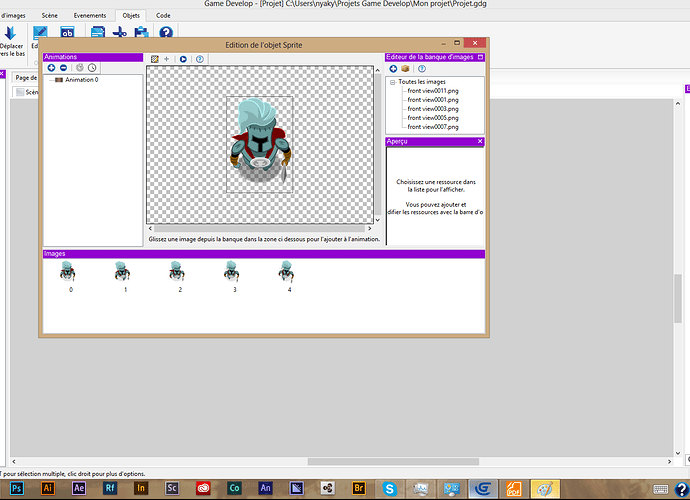Image resolution: width=690 pixels, height=500 pixels.
Task: Select front view0011.png in image bank
Action: click(x=433, y=91)
